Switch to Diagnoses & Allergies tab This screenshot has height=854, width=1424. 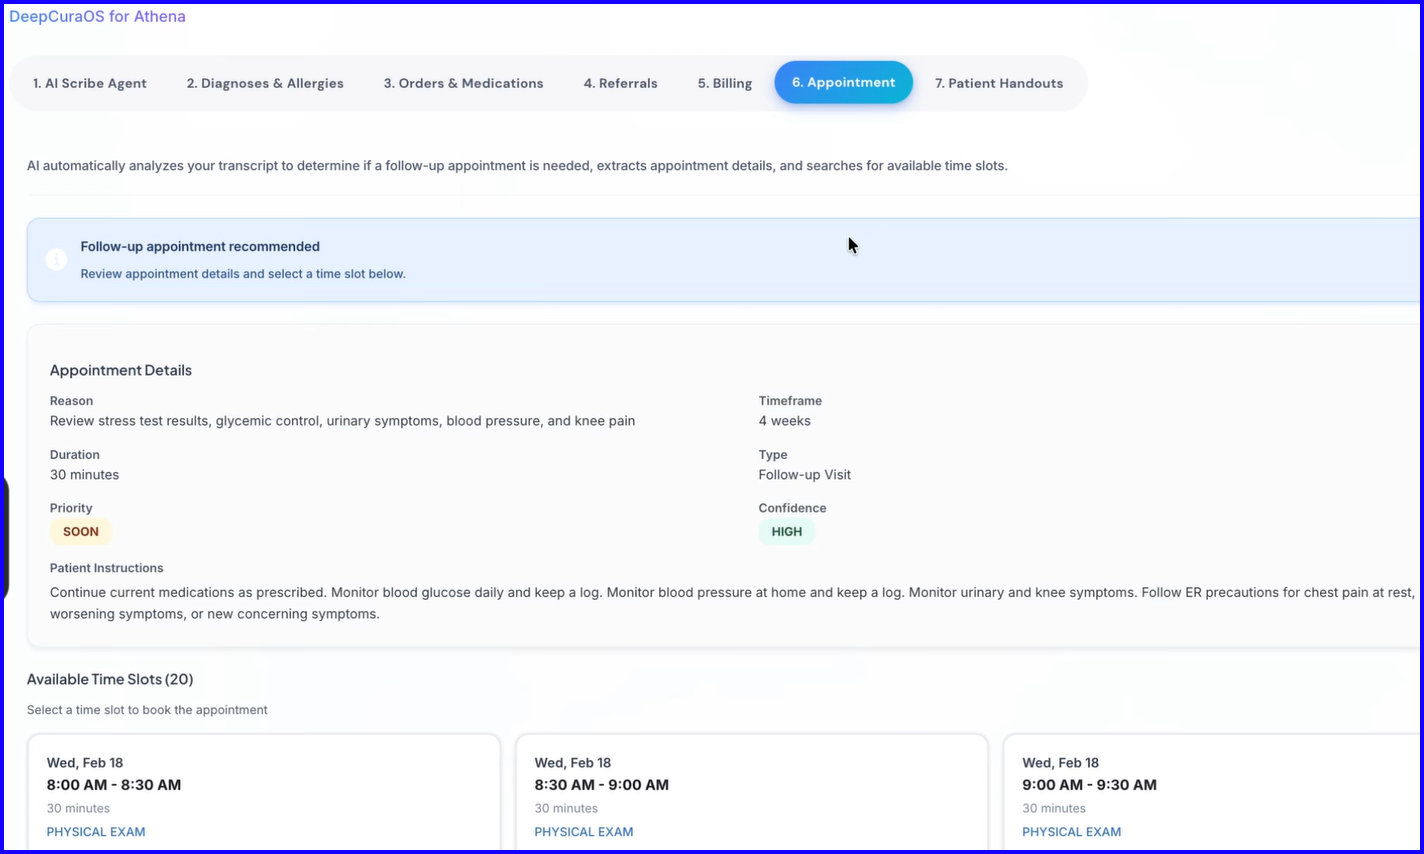(x=265, y=83)
